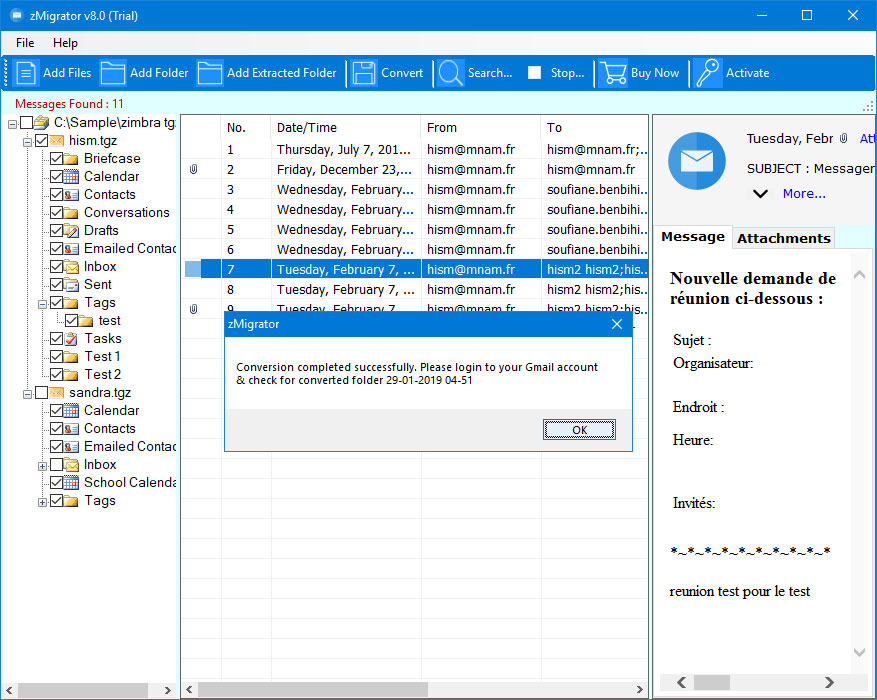Viewport: 877px width, 700px height.
Task: Click the School Calendar icon under sandra.tgz
Action: [x=71, y=483]
